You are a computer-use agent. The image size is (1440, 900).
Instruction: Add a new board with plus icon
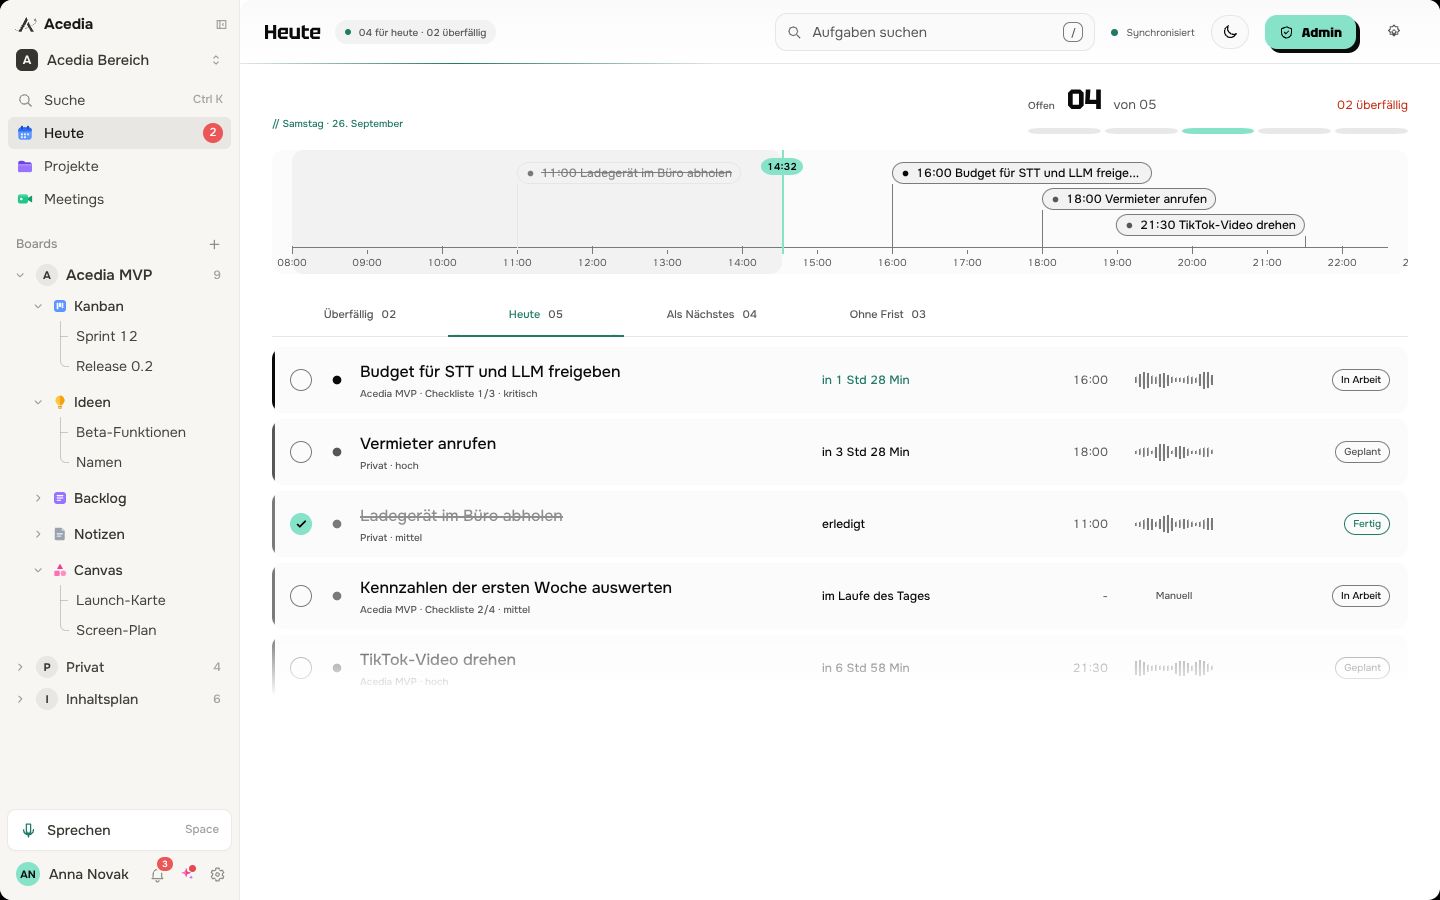214,244
